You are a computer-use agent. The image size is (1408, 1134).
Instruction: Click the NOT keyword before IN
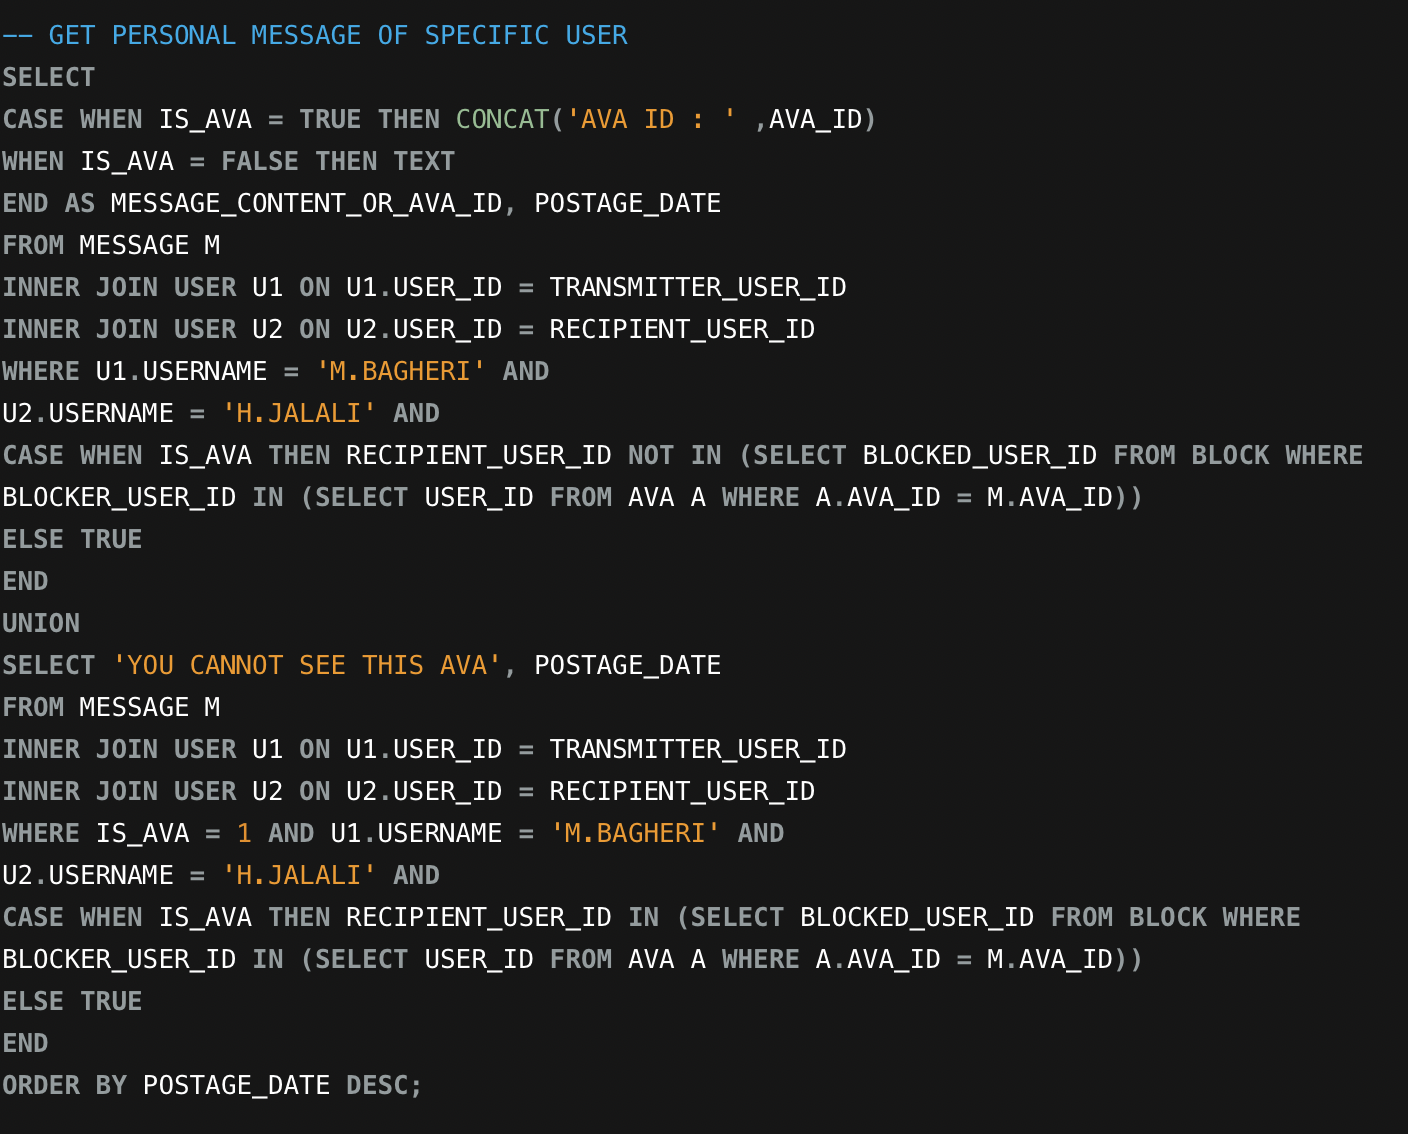click(x=650, y=456)
